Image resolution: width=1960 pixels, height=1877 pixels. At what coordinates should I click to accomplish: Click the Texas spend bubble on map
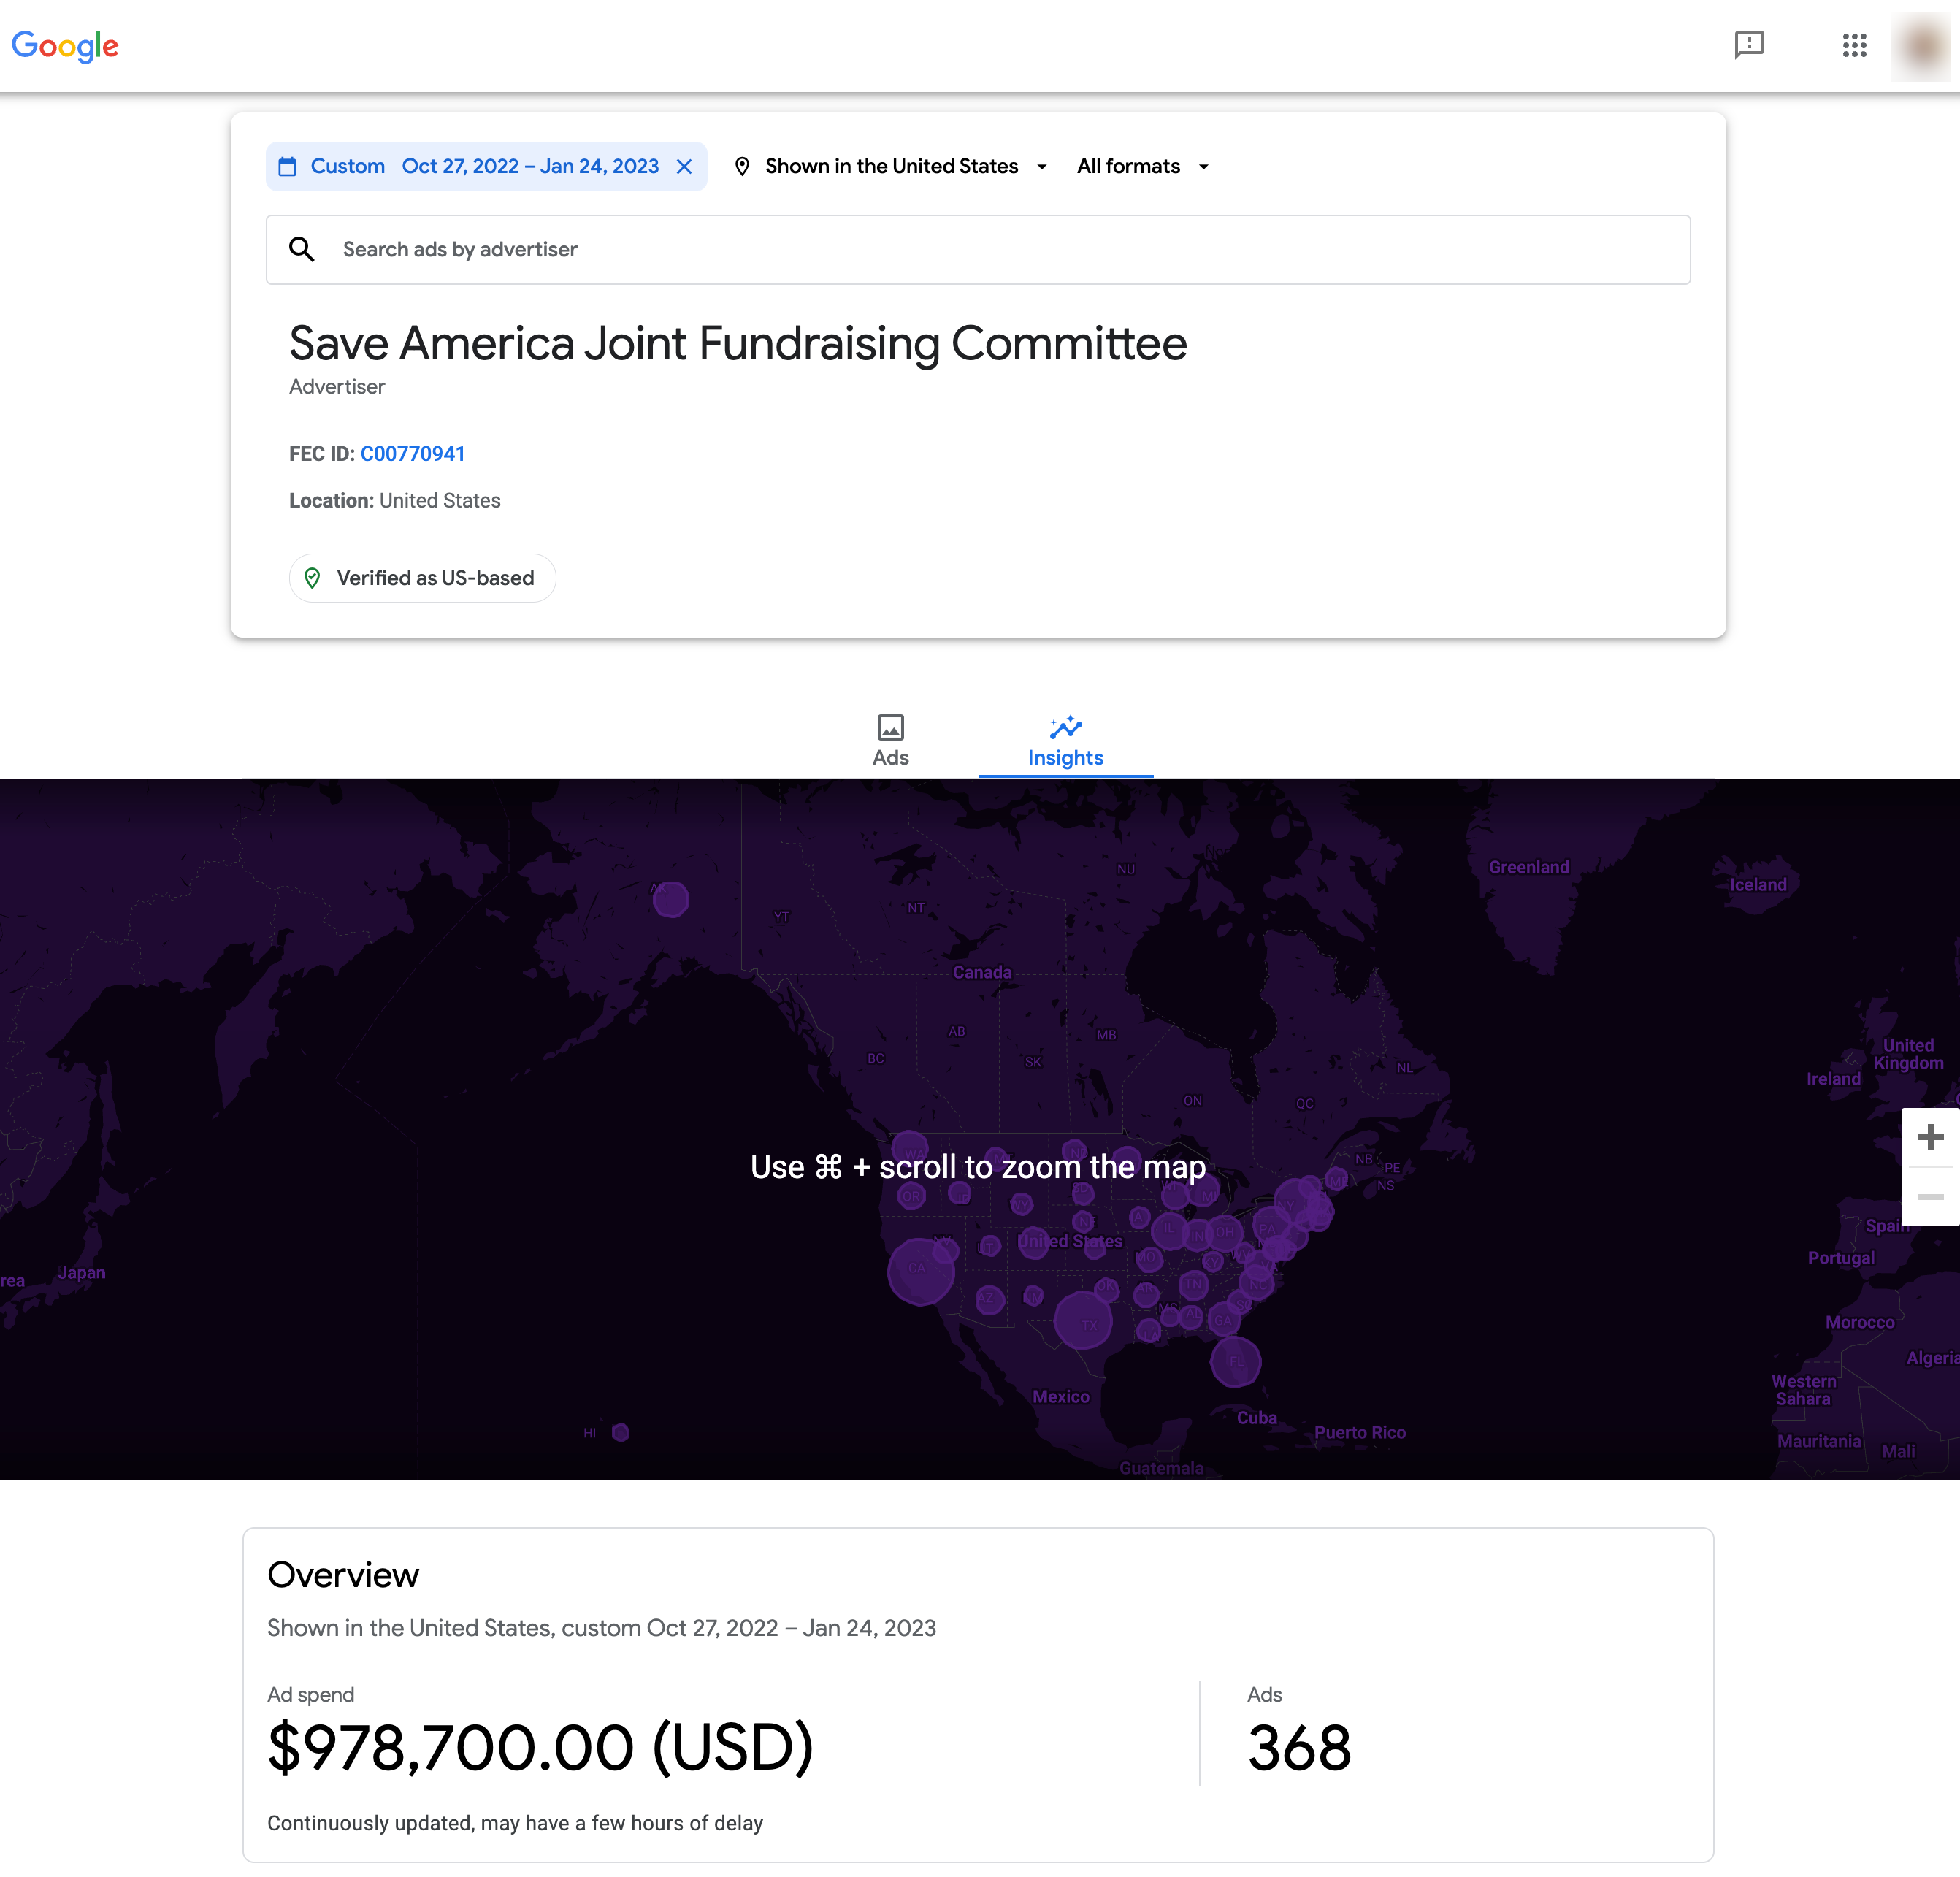1083,1320
